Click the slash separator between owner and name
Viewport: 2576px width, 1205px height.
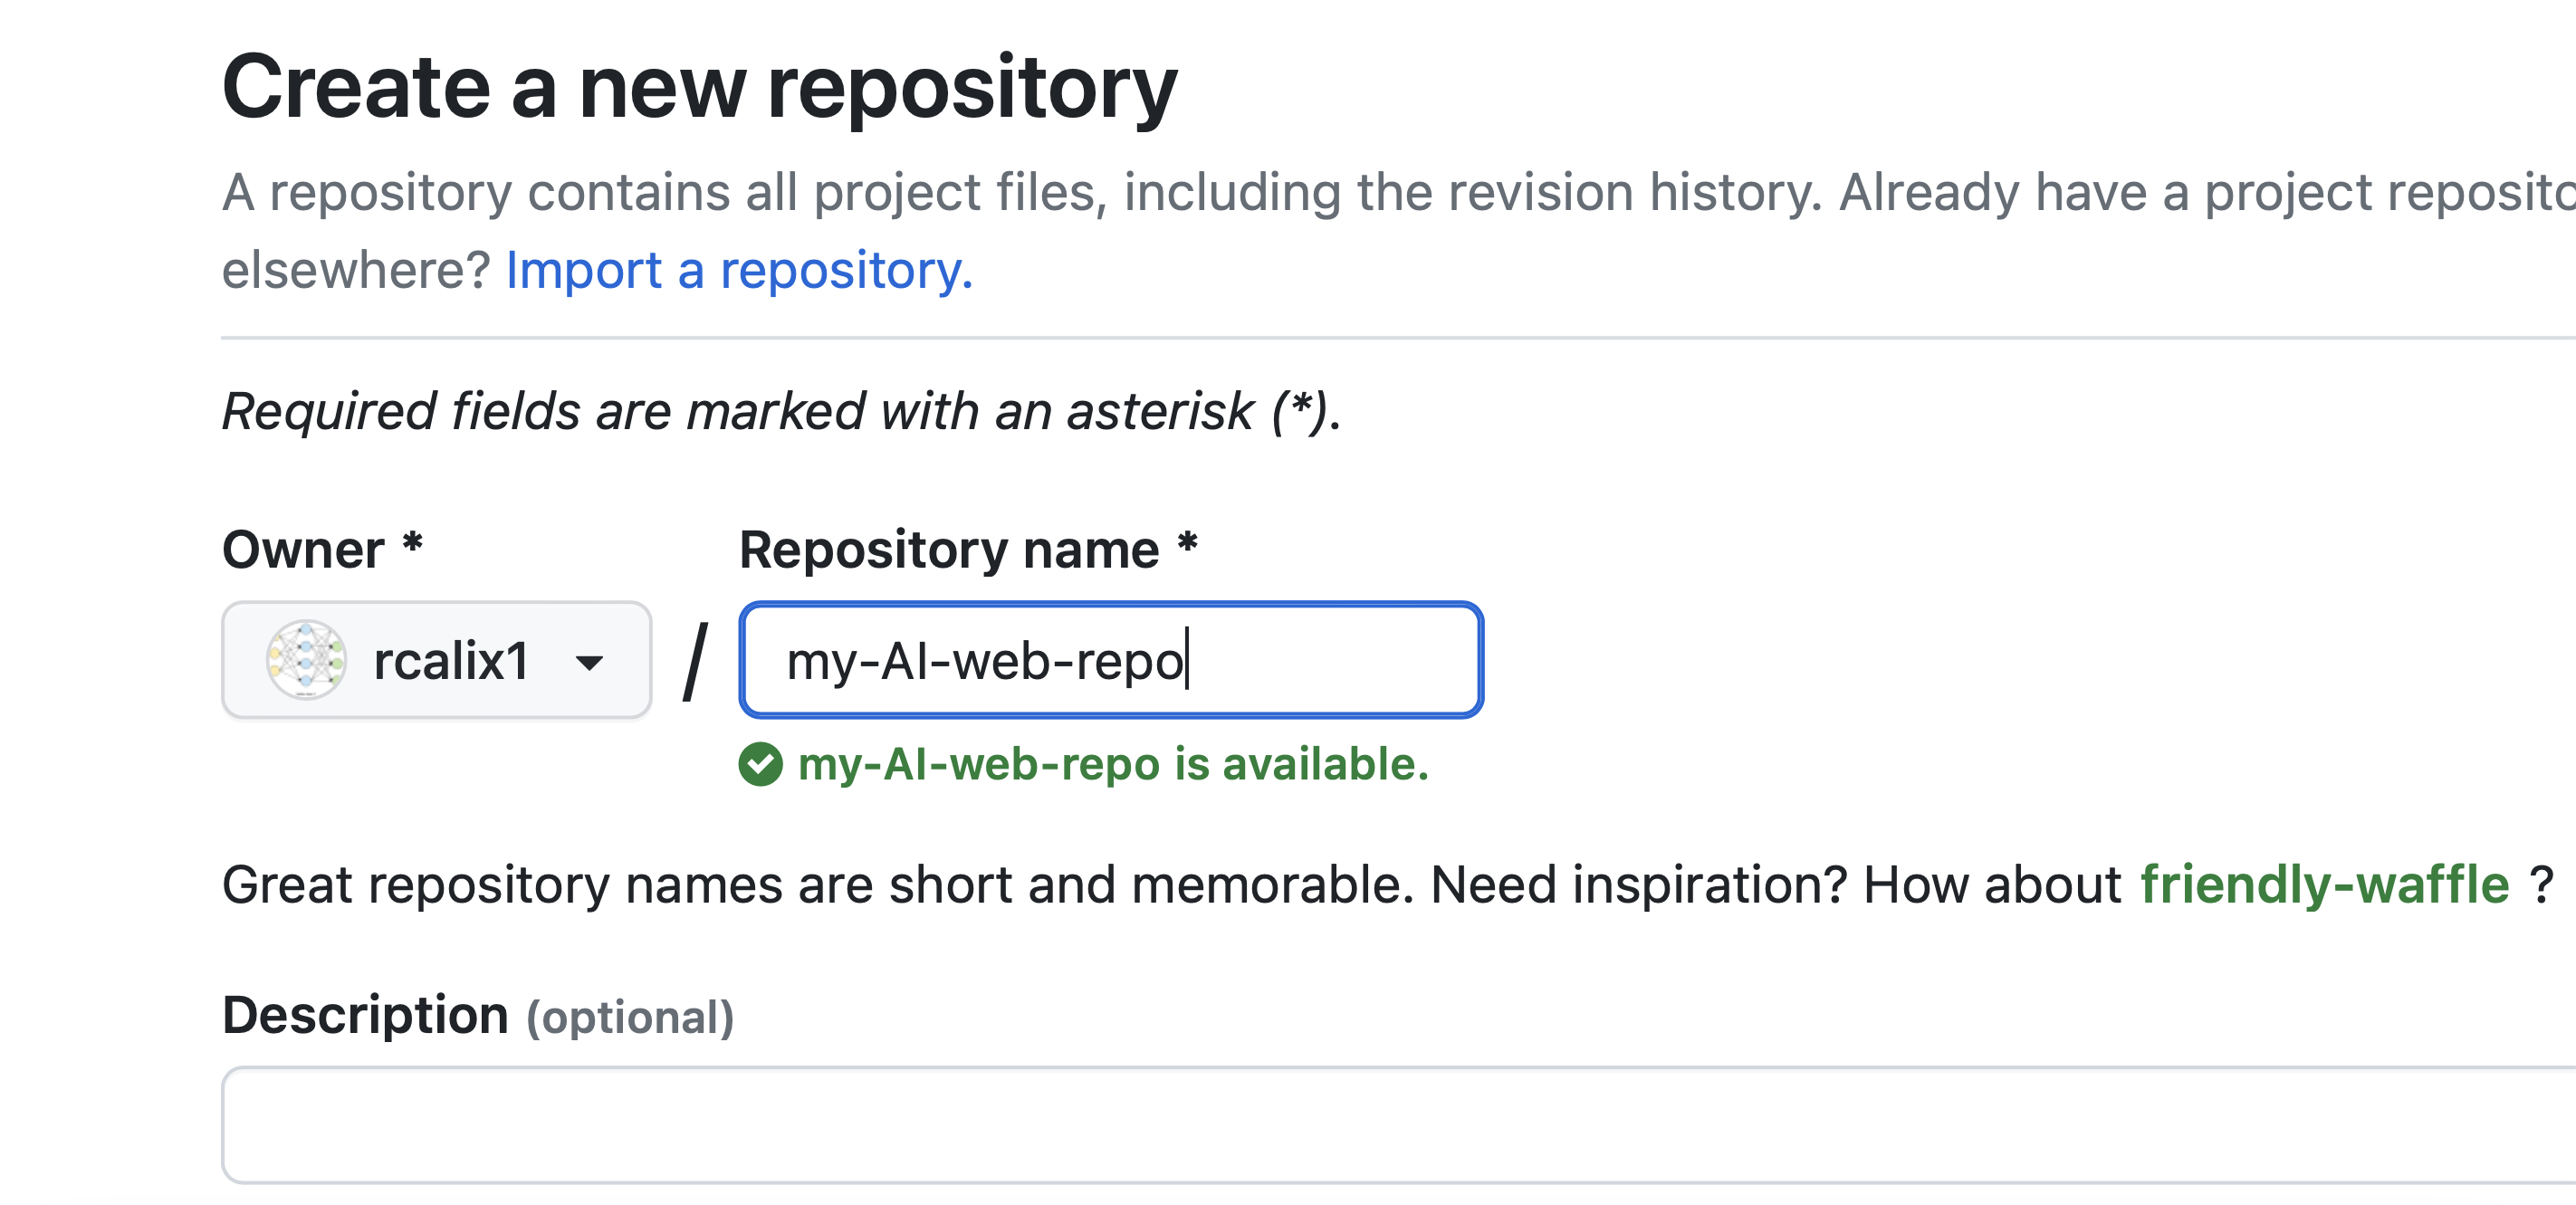pos(696,661)
